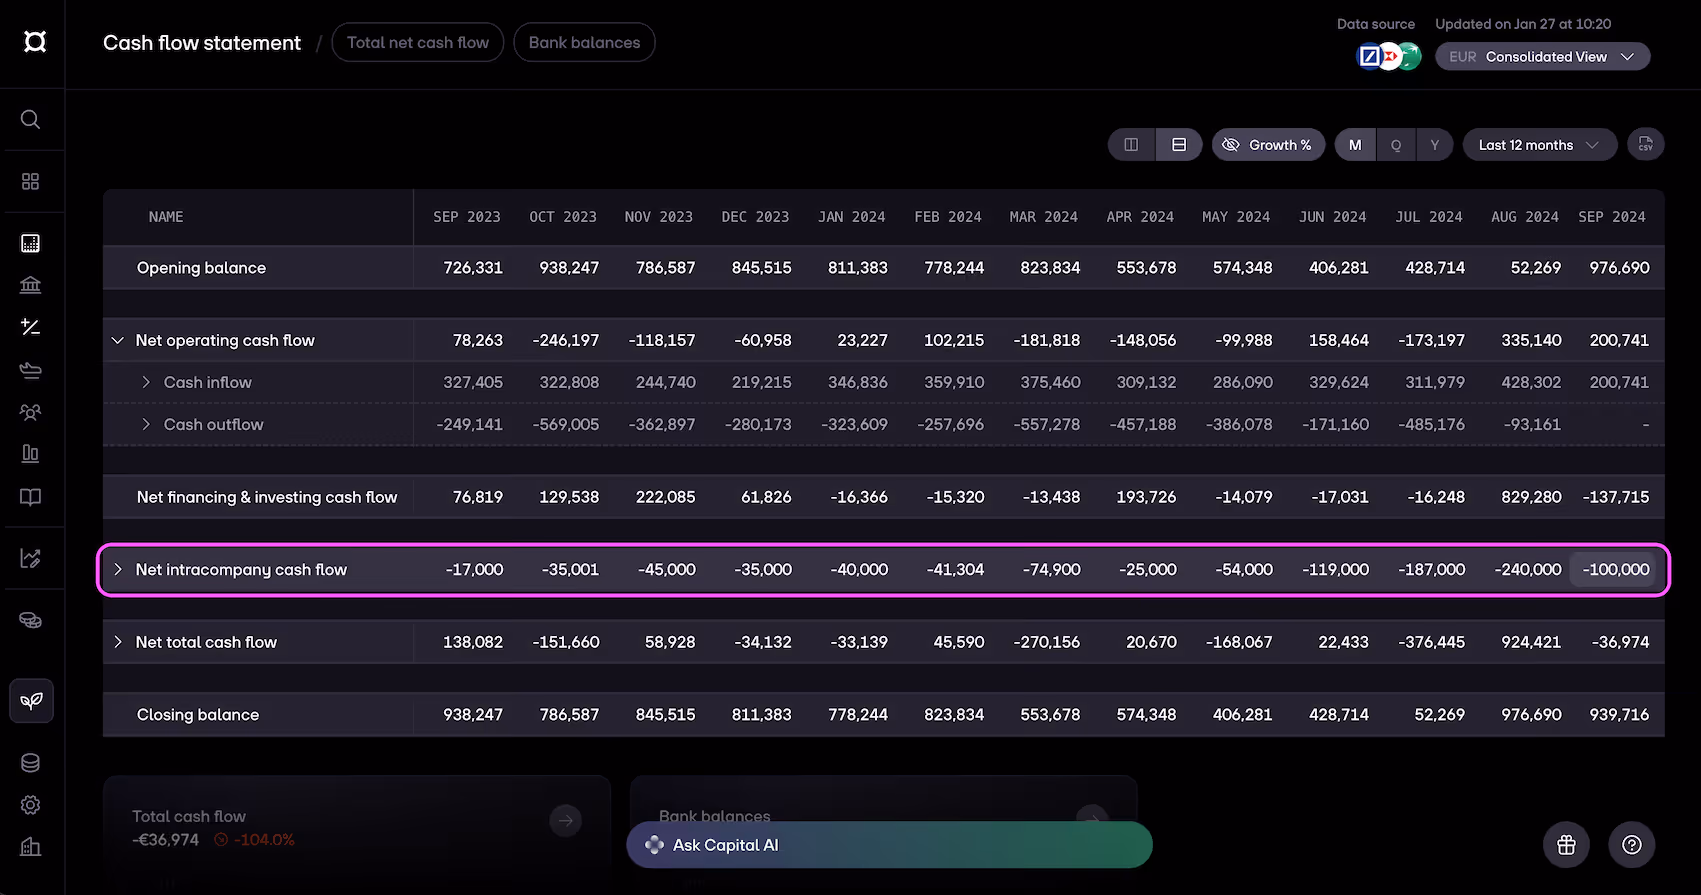Open the dashboard grid icon in sidebar
This screenshot has width=1701, height=895.
coord(31,181)
